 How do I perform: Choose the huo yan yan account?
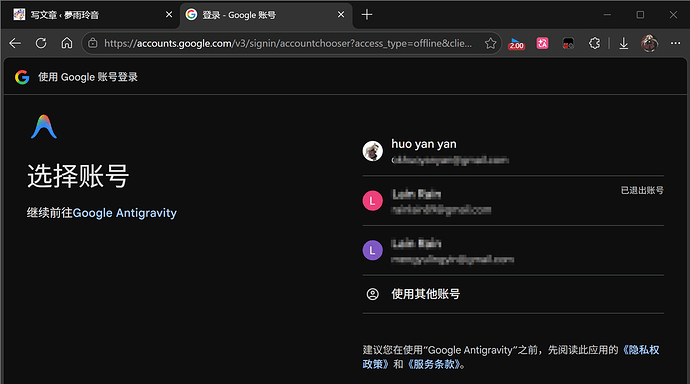tap(513, 151)
